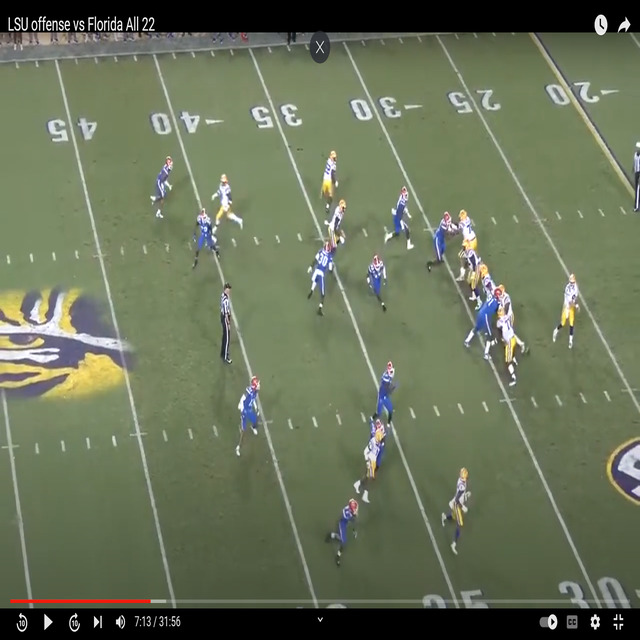Rewind the video 10 seconds

22,622
